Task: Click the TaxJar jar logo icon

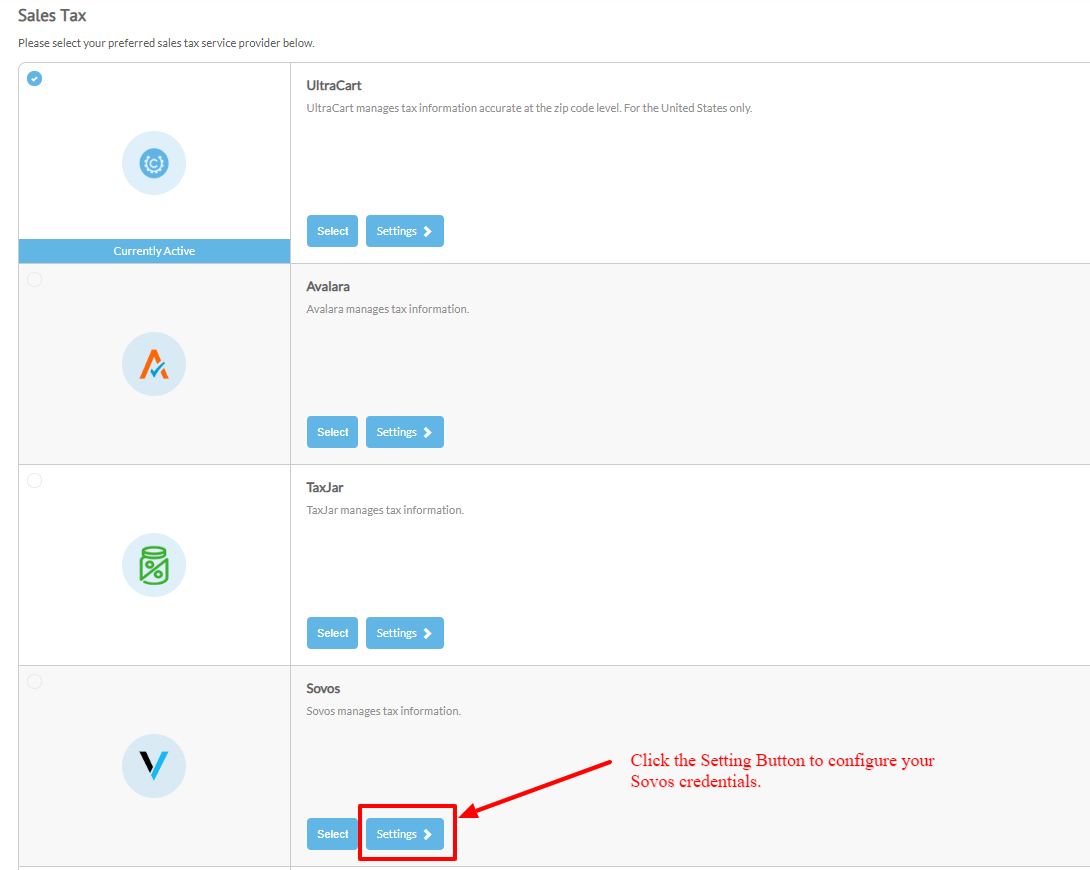Action: (x=154, y=565)
